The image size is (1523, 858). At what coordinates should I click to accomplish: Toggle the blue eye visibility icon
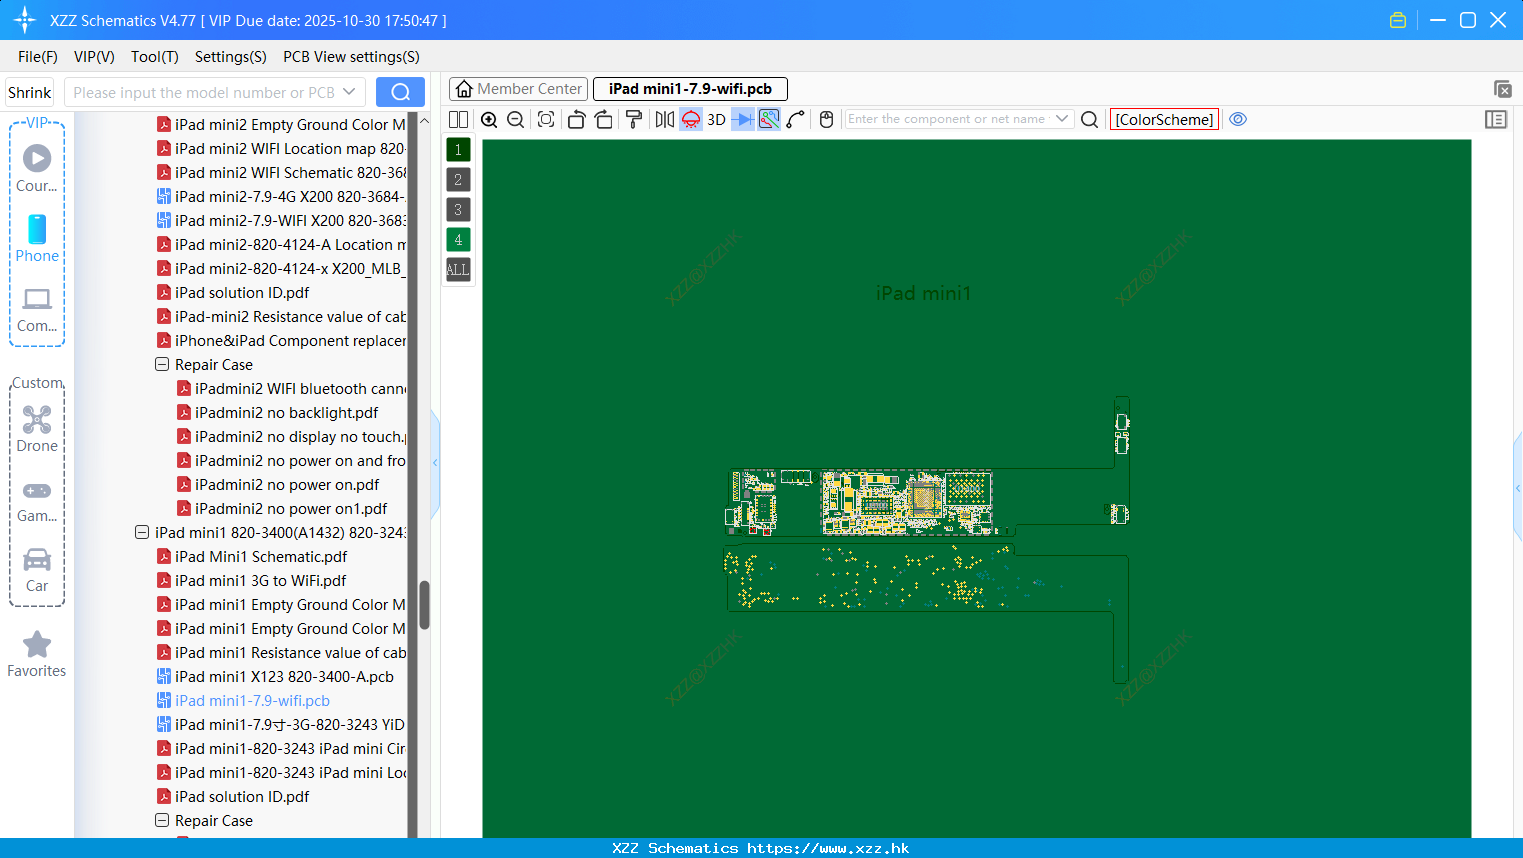[x=1238, y=119]
